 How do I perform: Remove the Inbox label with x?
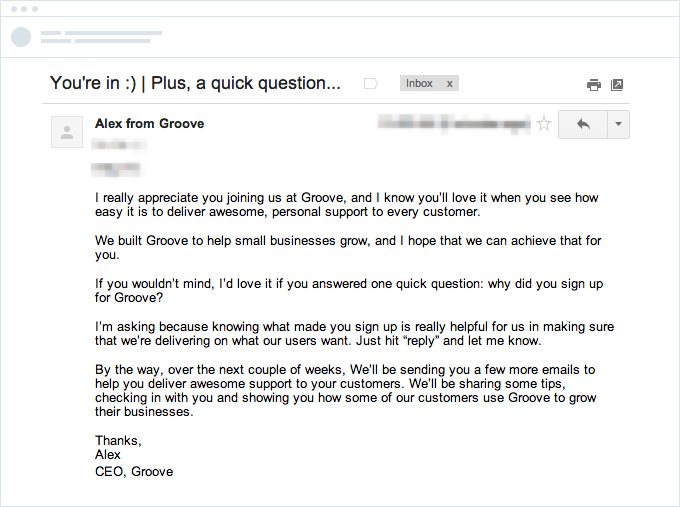coord(450,84)
